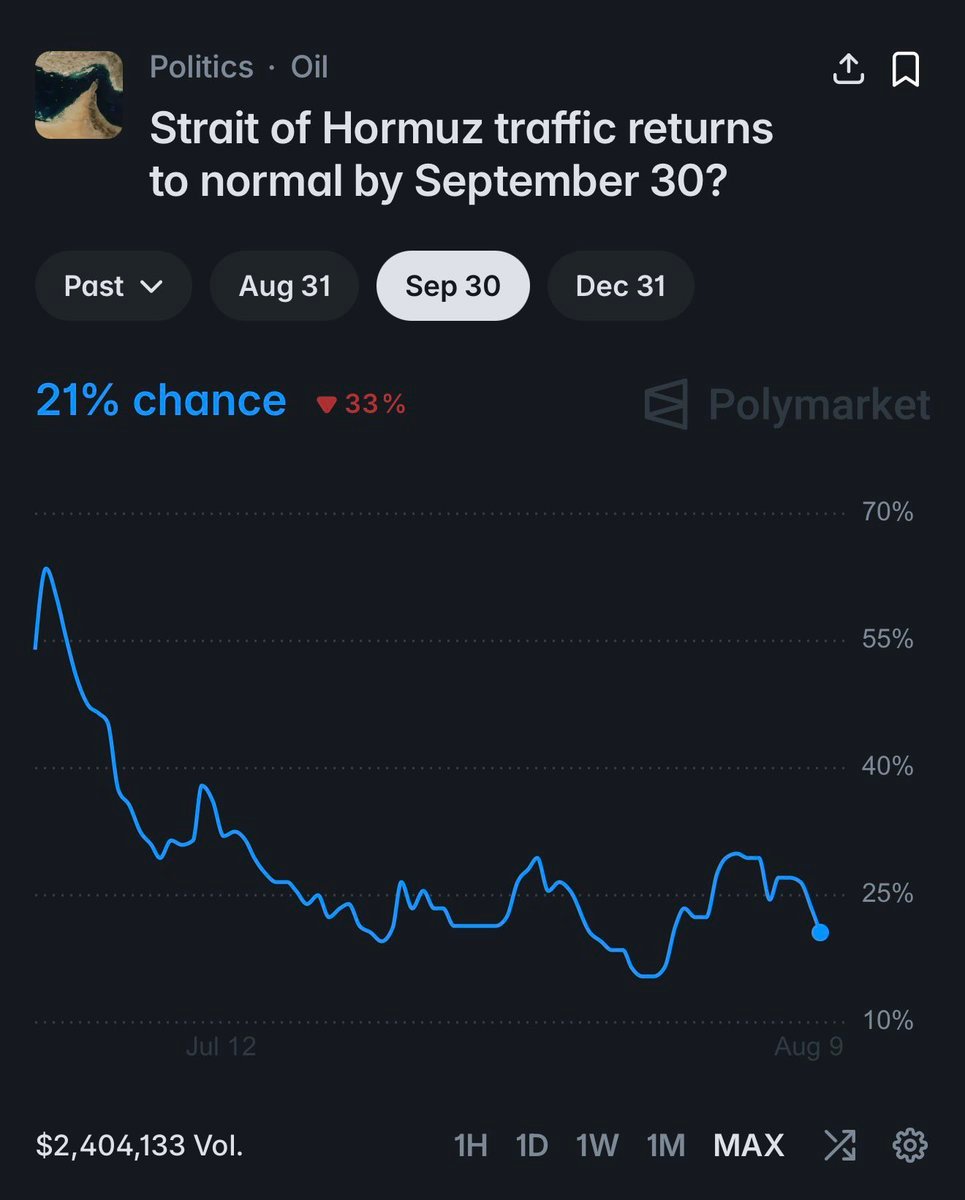Viewport: 965px width, 1200px height.
Task: Open the Politics category link
Action: tap(201, 67)
